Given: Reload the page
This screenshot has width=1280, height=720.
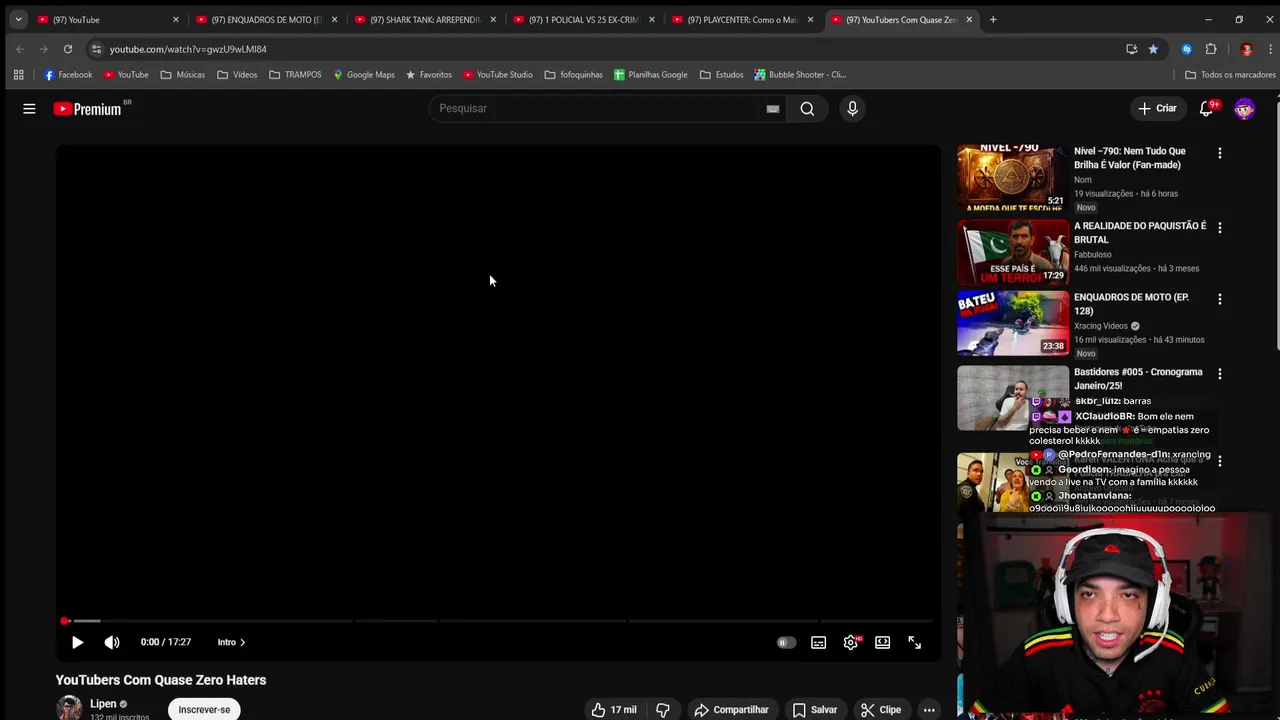Looking at the screenshot, I should click(x=67, y=49).
